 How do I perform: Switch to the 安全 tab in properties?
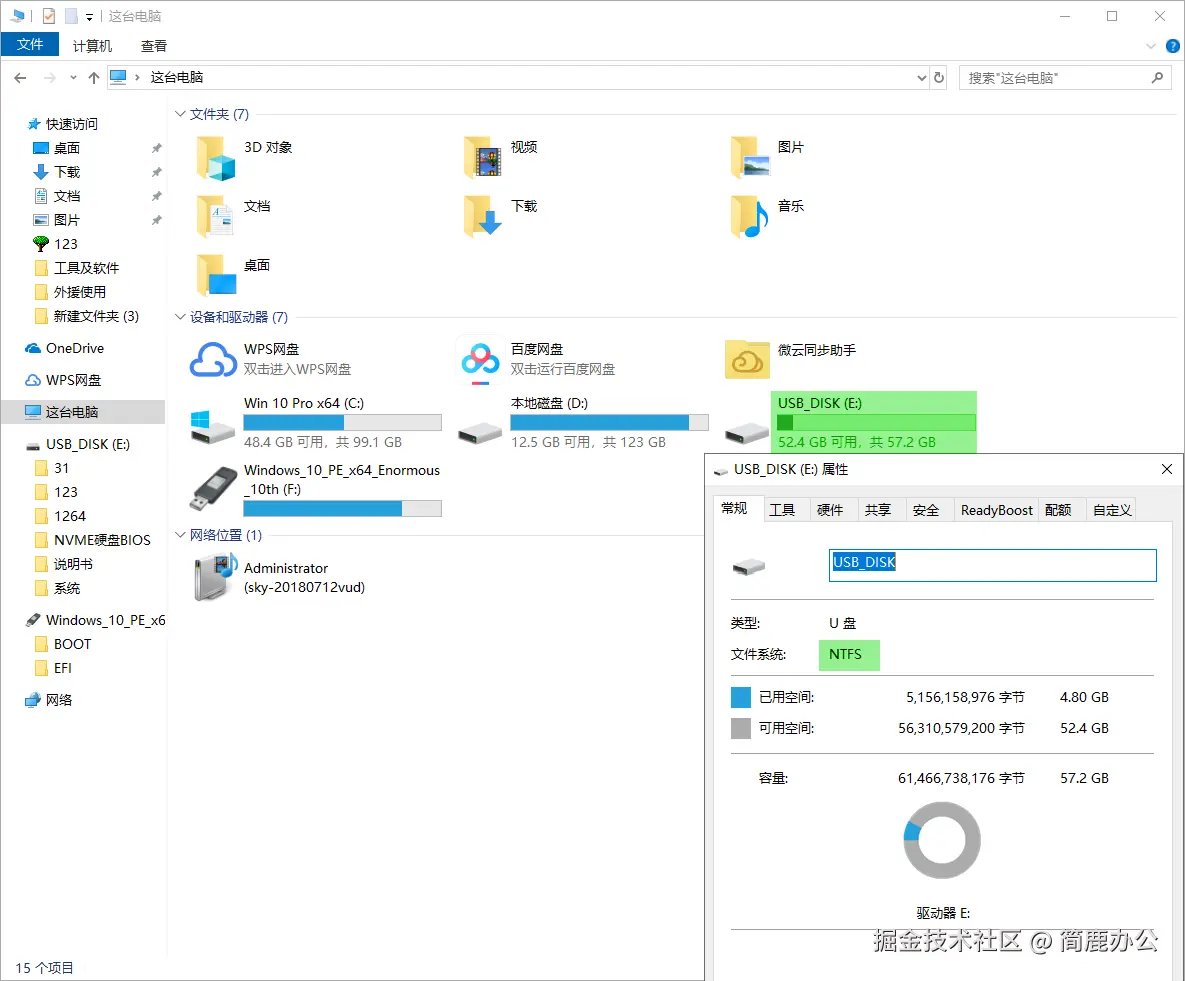[x=927, y=509]
